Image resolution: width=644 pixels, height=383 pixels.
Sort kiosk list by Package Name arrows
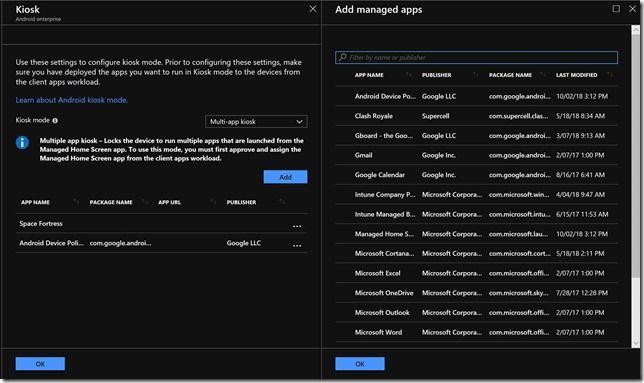point(144,202)
